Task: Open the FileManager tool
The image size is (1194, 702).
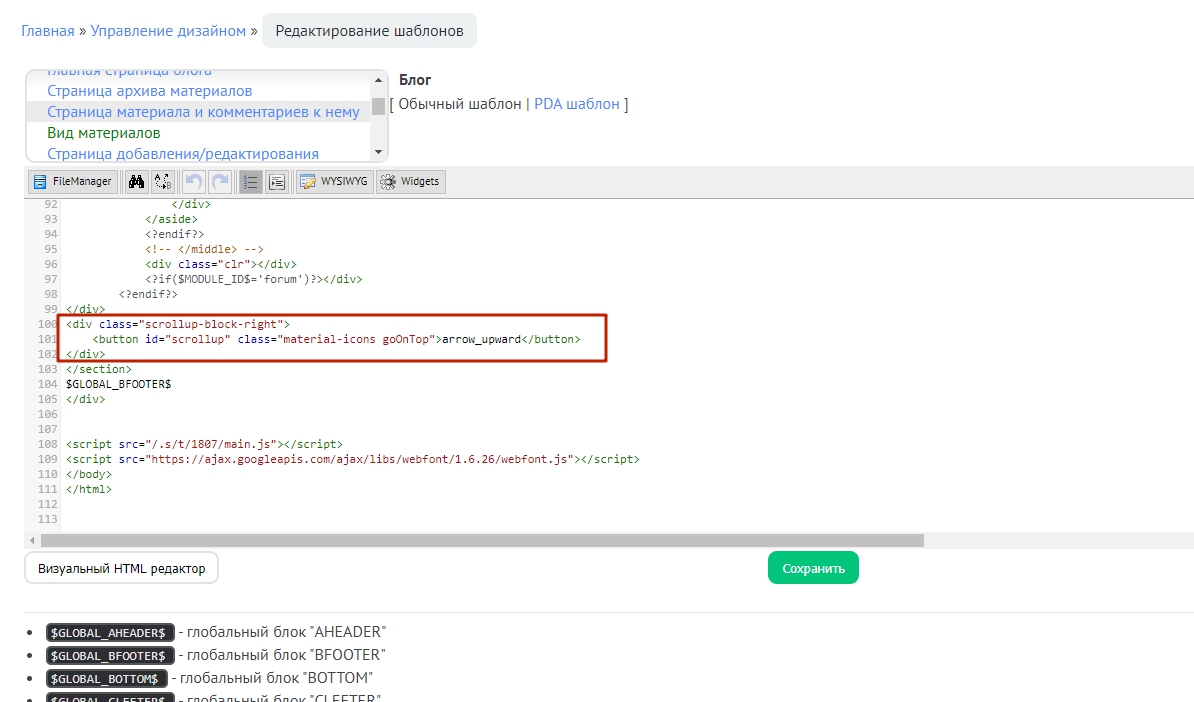Action: click(71, 182)
